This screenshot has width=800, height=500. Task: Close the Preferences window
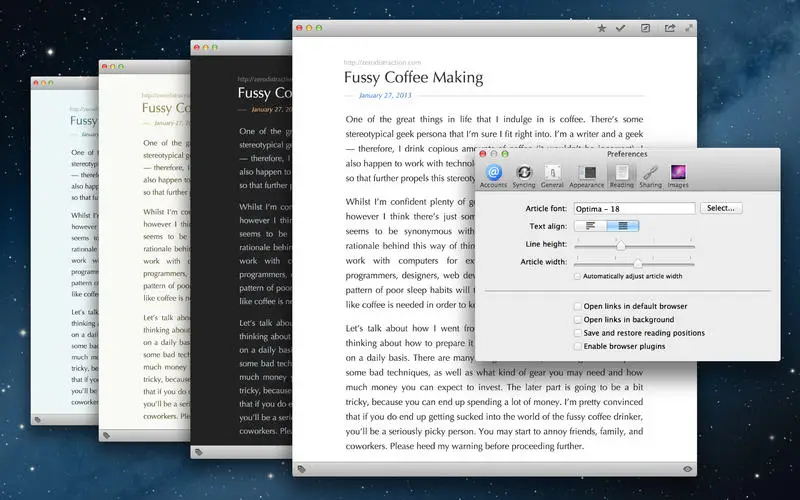pyautogui.click(x=483, y=154)
